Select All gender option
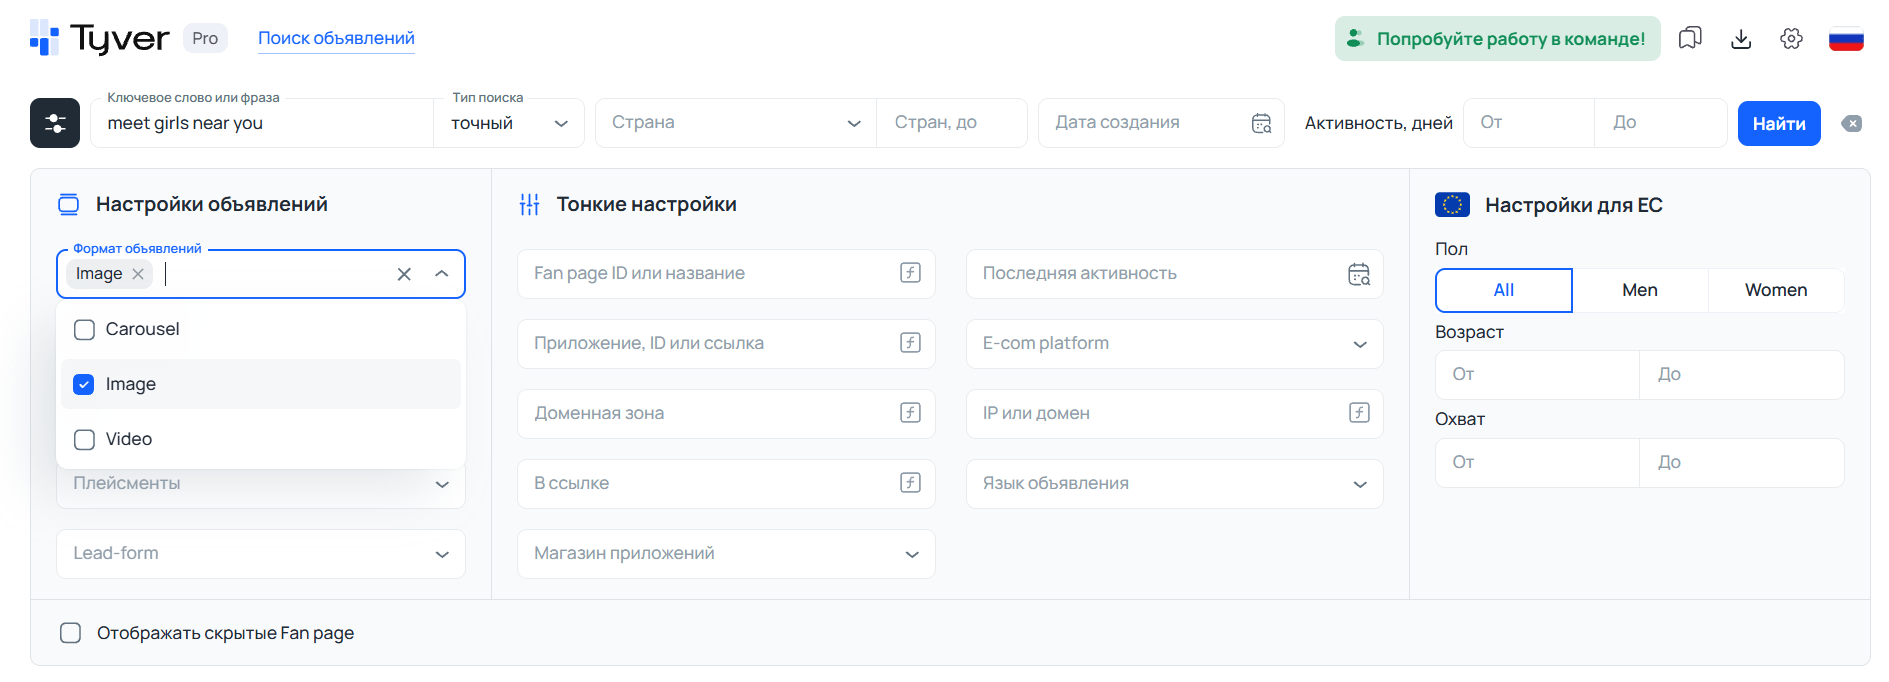This screenshot has height=682, width=1889. point(1504,290)
